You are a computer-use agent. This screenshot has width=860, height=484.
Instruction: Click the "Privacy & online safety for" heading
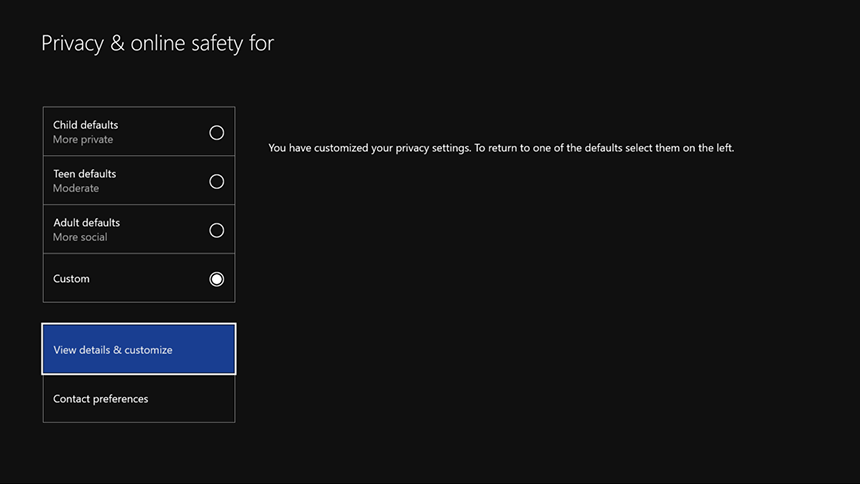coord(157,43)
